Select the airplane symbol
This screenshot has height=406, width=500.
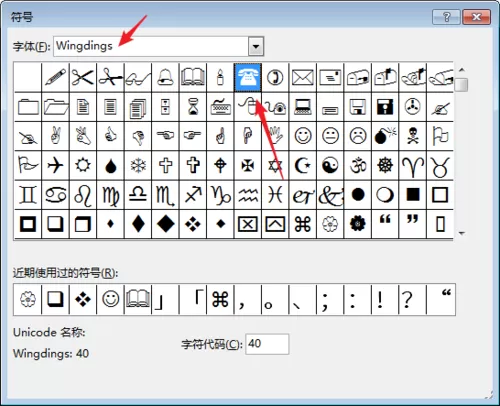(55, 165)
